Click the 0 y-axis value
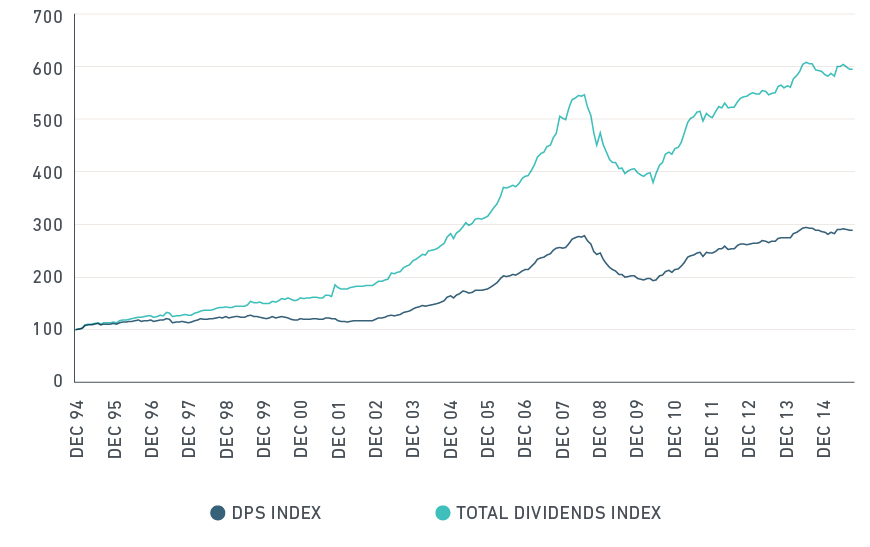870x547 pixels. tap(58, 381)
